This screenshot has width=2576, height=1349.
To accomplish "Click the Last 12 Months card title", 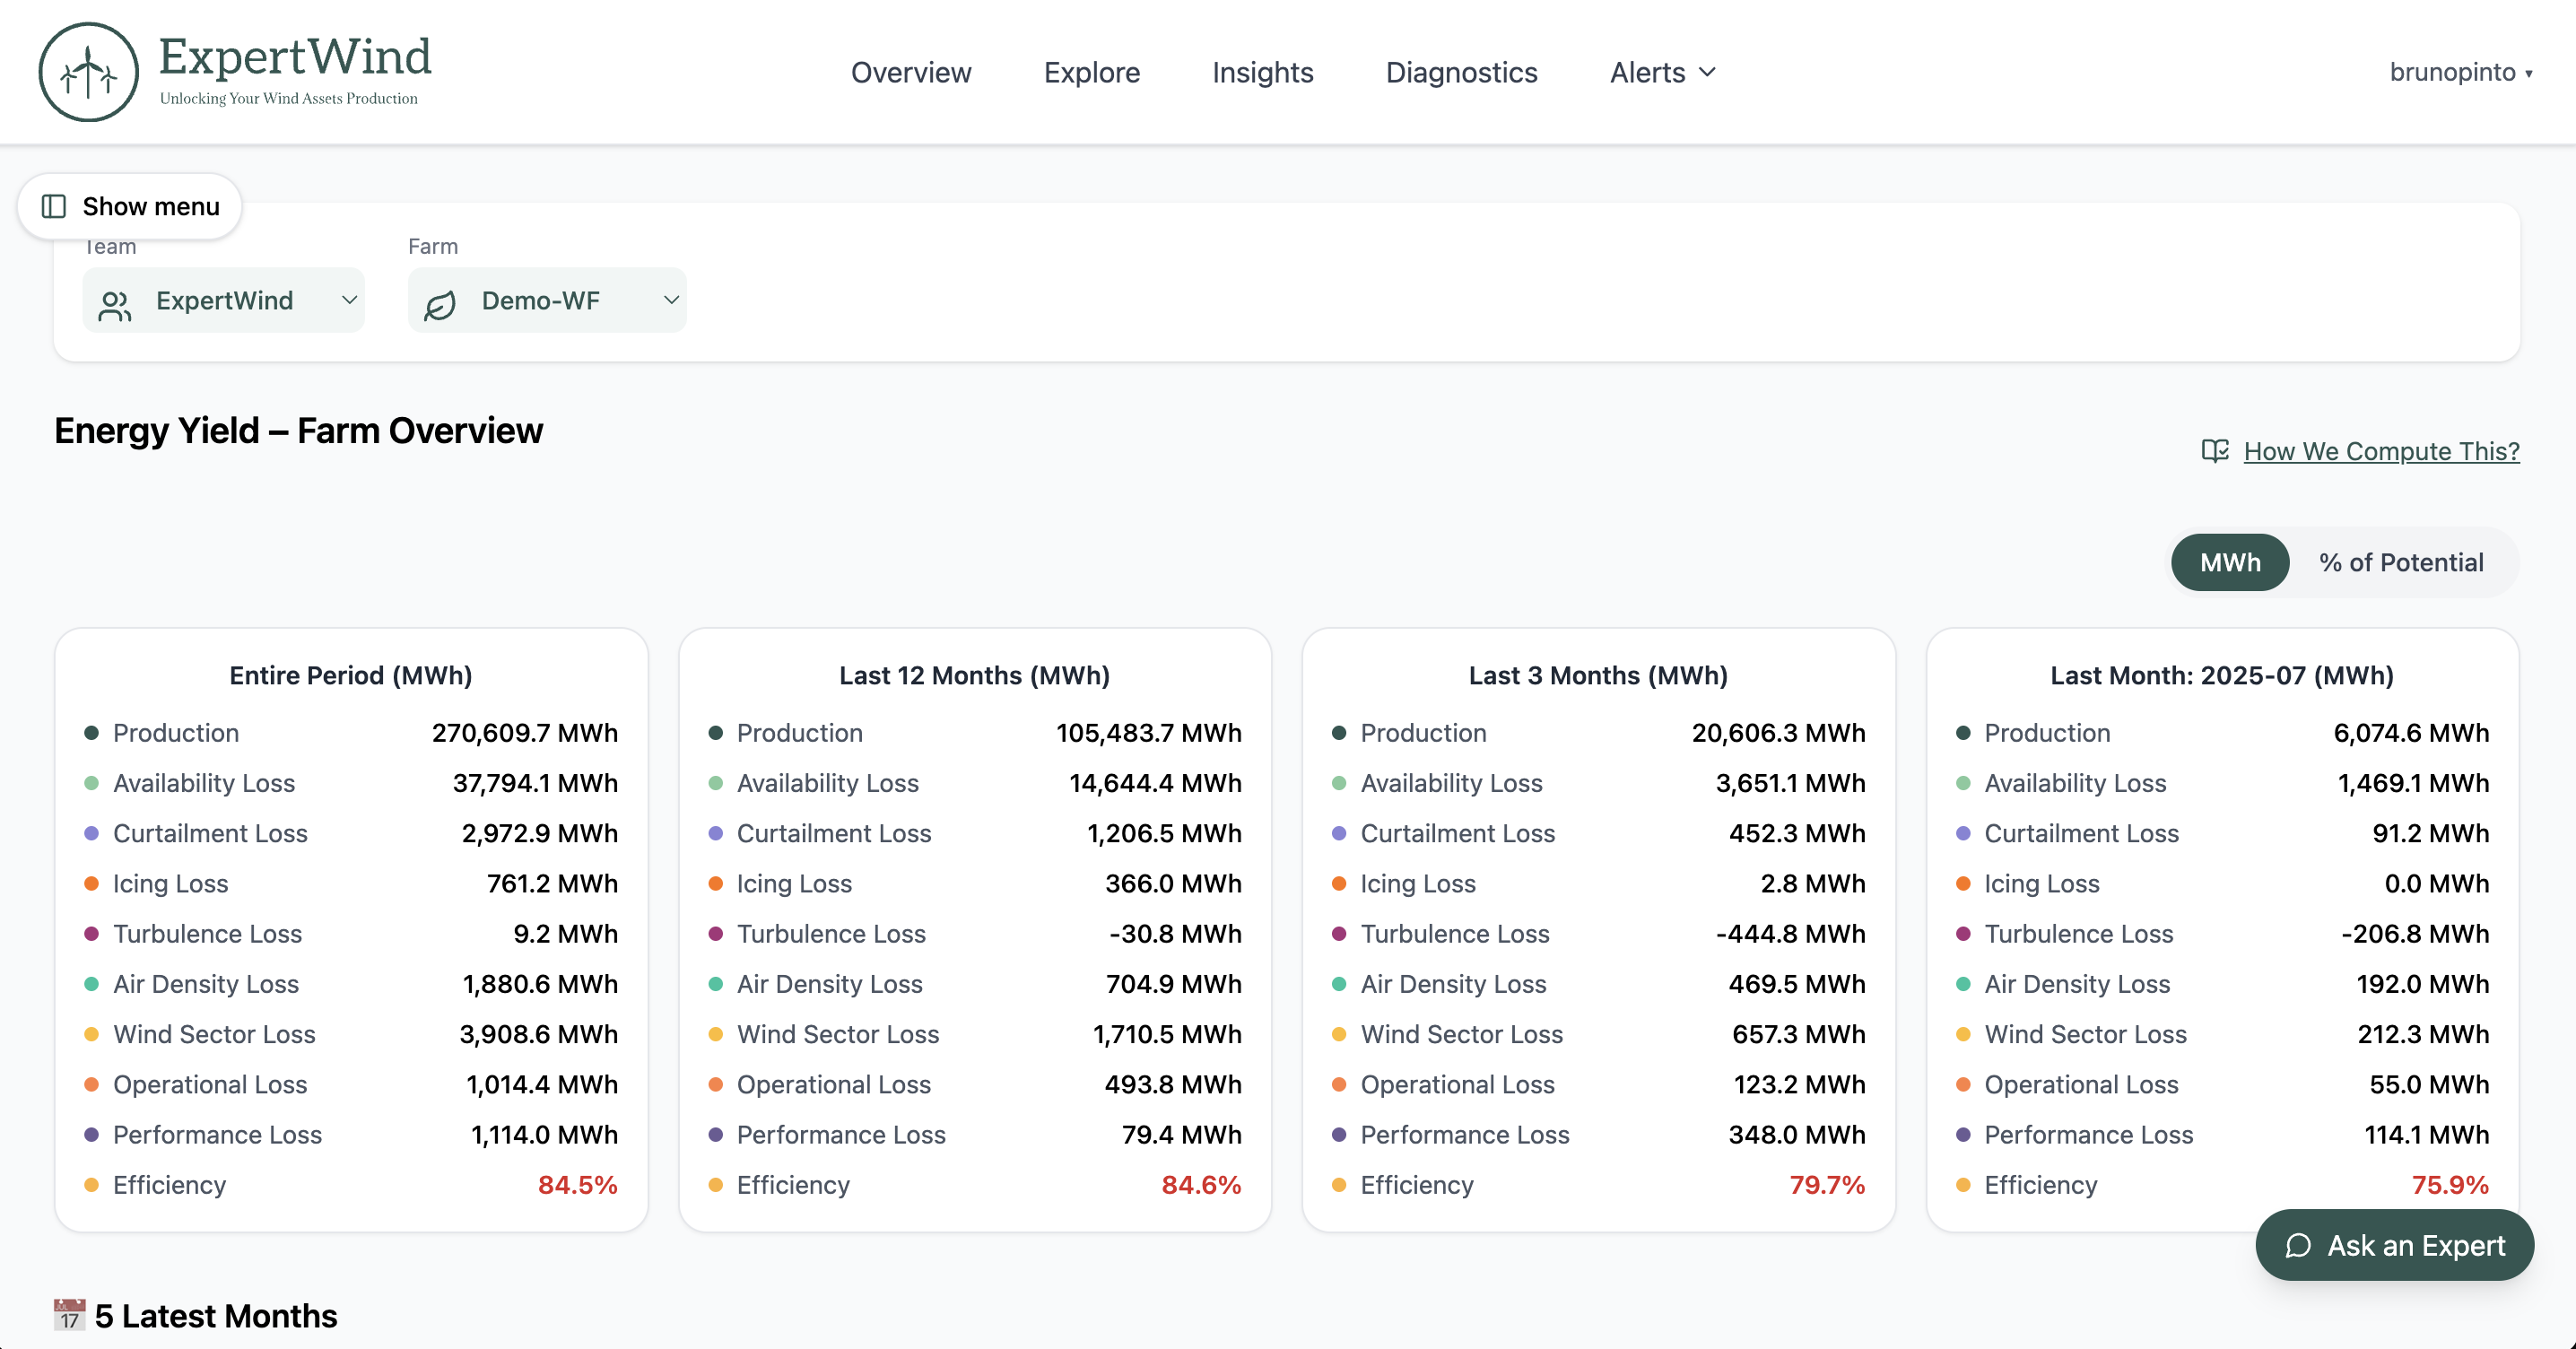I will click(x=974, y=675).
